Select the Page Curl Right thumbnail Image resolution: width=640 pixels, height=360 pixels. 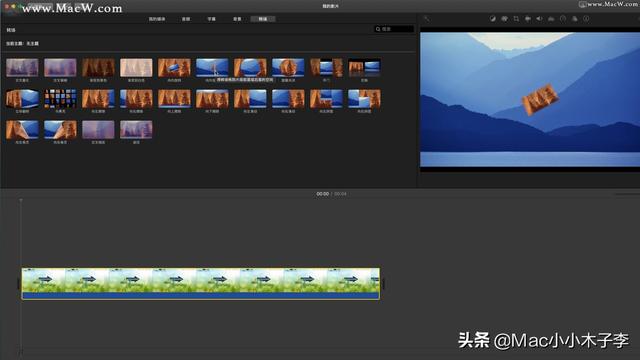point(60,130)
